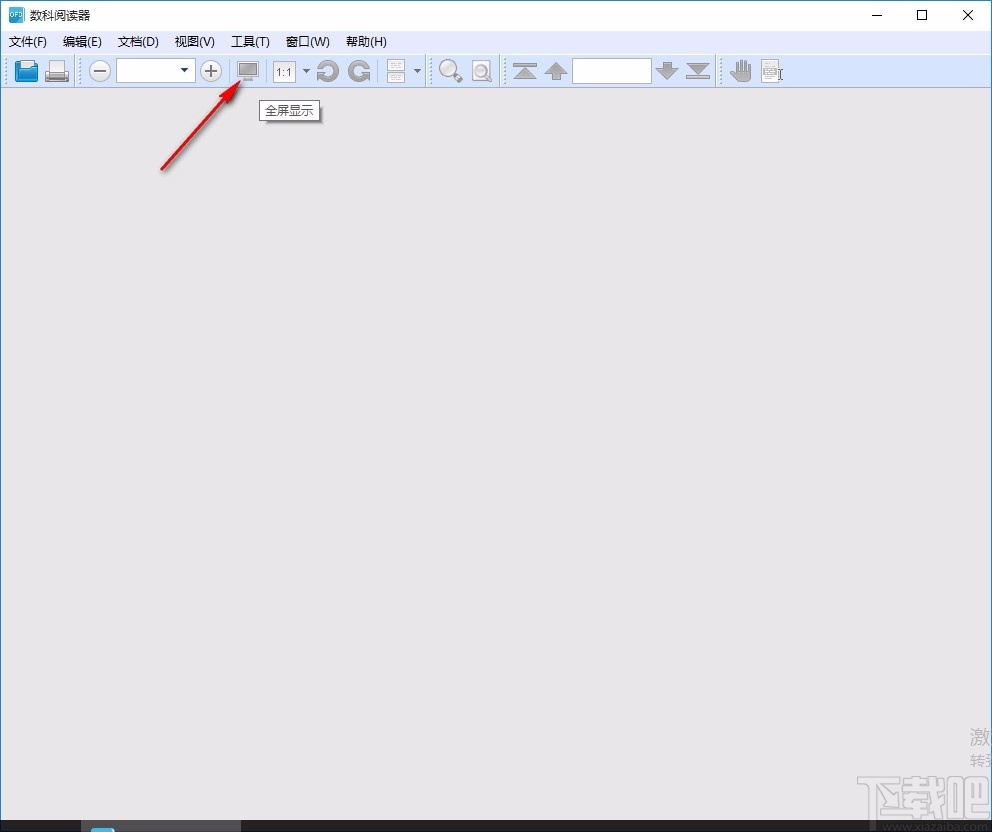992x832 pixels.
Task: Rotate page clockwise
Action: click(359, 71)
